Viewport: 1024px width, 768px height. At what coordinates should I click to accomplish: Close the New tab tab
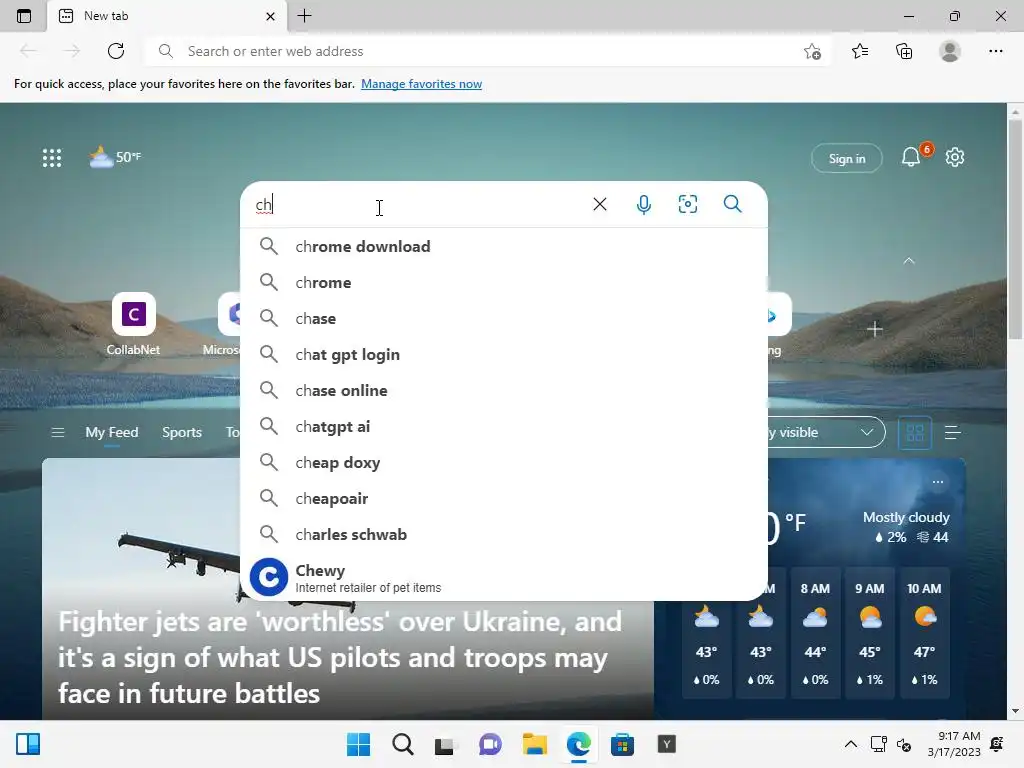[x=270, y=16]
